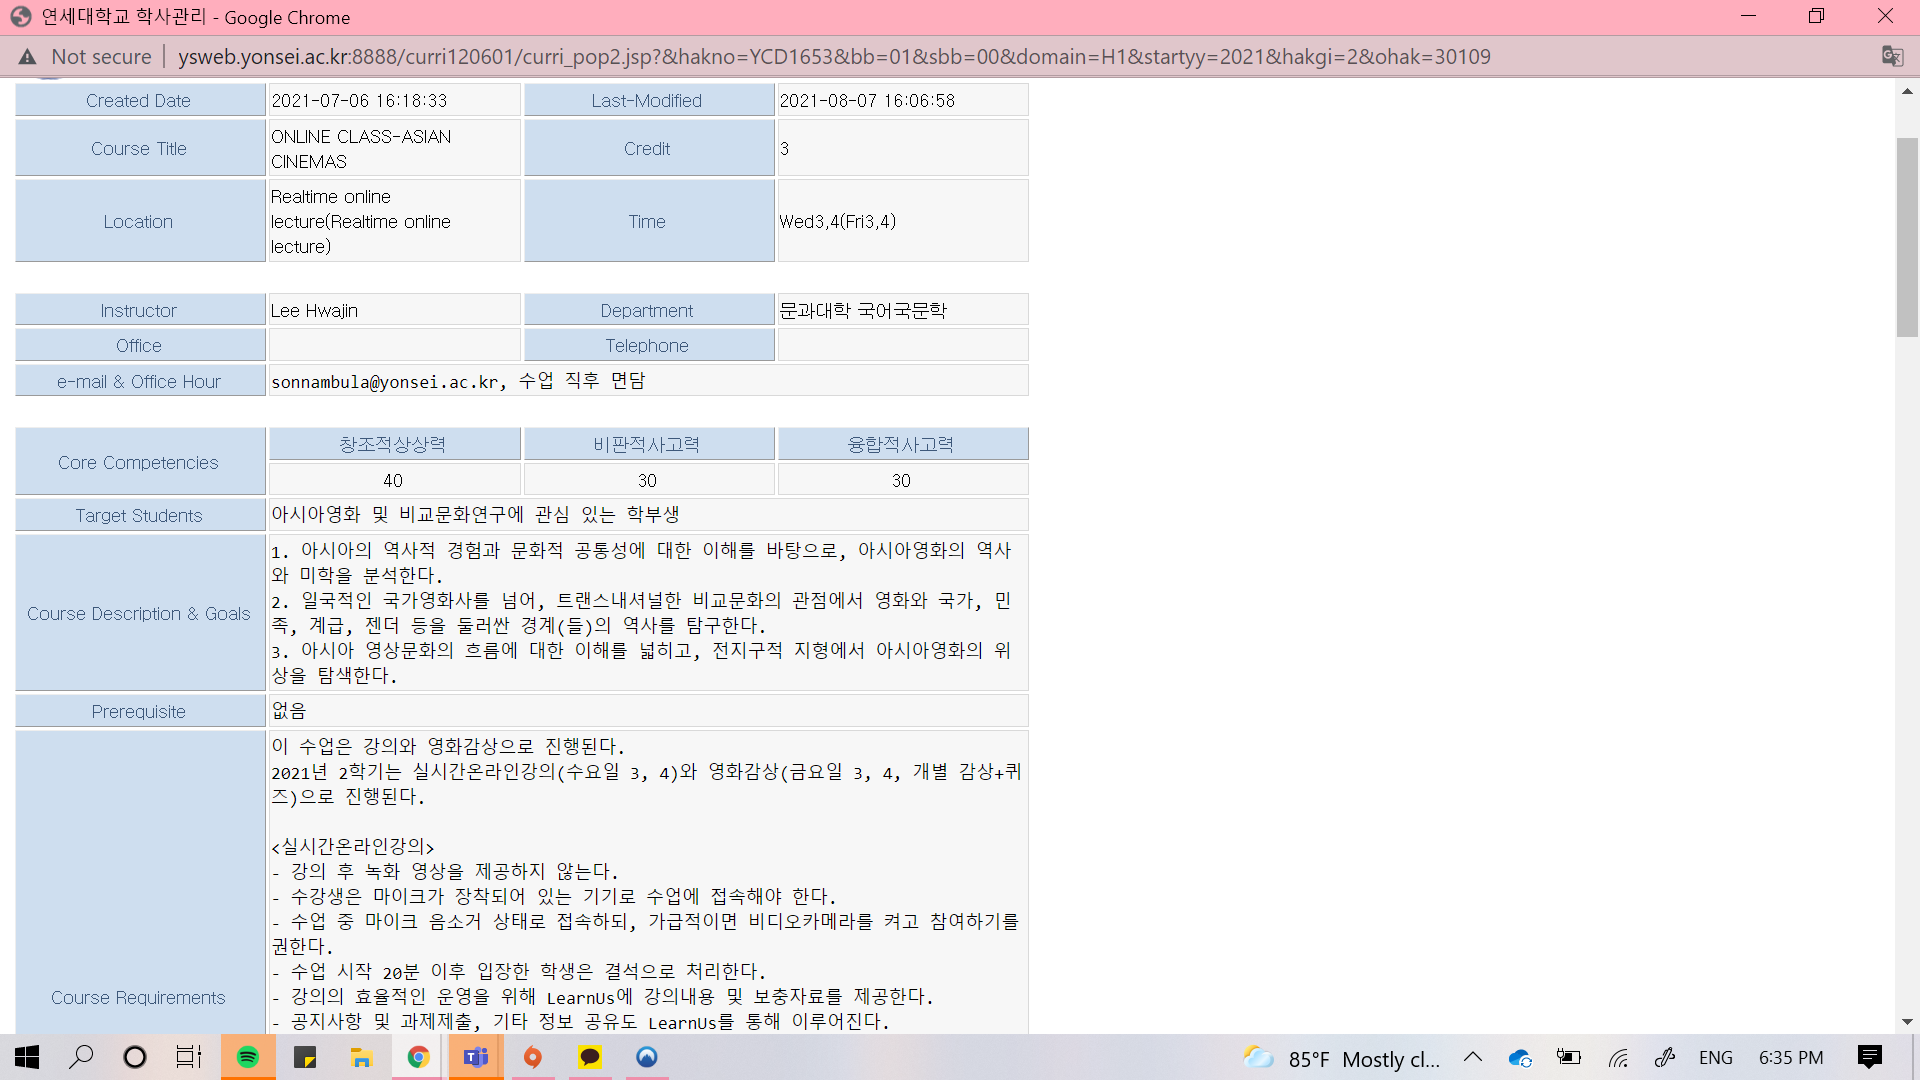Image resolution: width=1920 pixels, height=1080 pixels.
Task: Switch ENG input language indicator
Action: pyautogui.click(x=1716, y=1058)
